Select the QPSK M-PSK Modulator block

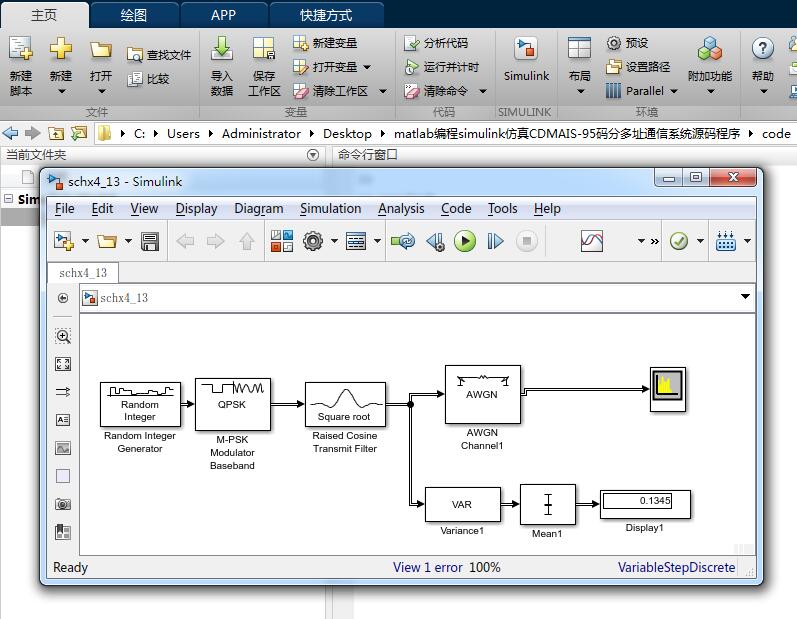(x=233, y=405)
